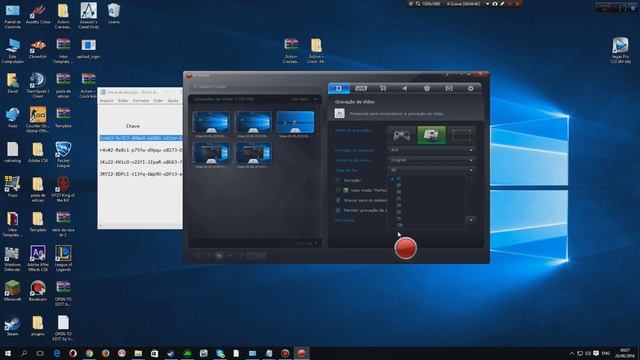640x360 pixels.
Task: Select the Clownfish desktop icon
Action: coord(38,49)
